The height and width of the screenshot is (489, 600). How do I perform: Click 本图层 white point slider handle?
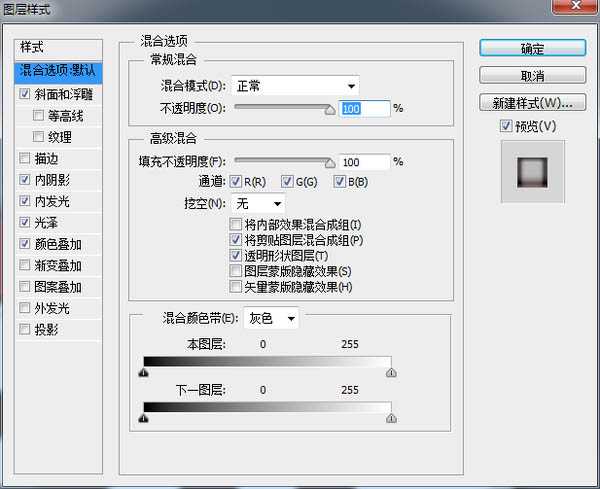391,372
